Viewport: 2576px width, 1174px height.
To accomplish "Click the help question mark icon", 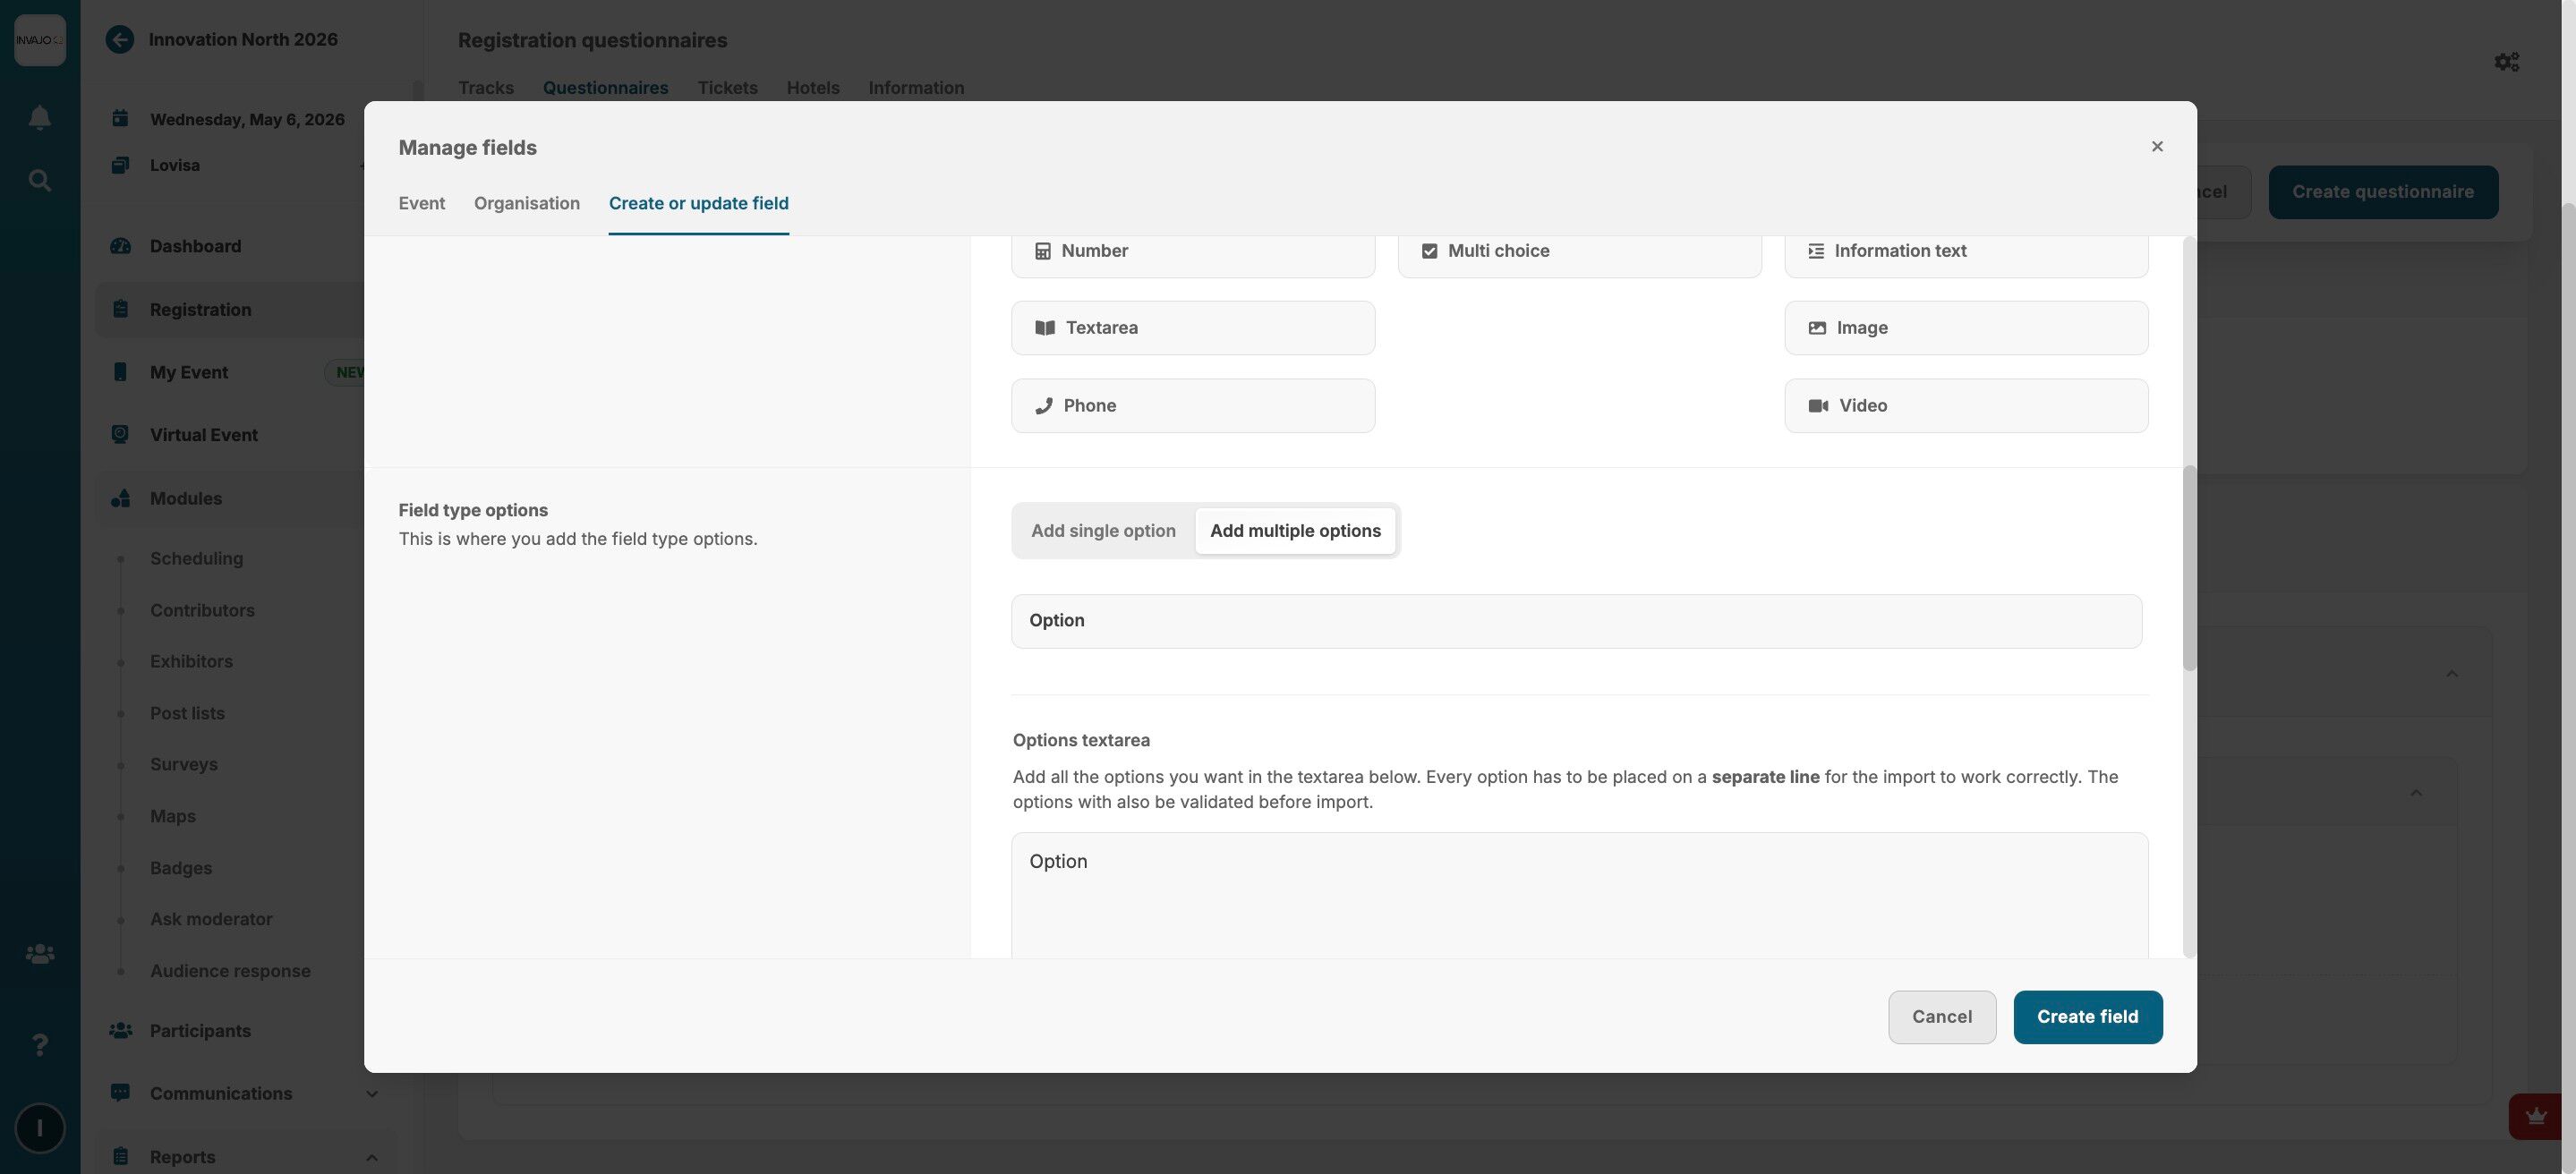I will click(40, 1045).
